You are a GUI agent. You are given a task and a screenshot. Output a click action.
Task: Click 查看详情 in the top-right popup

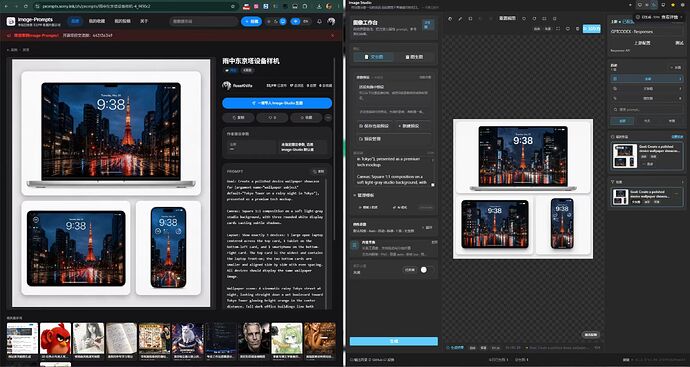(670, 16)
